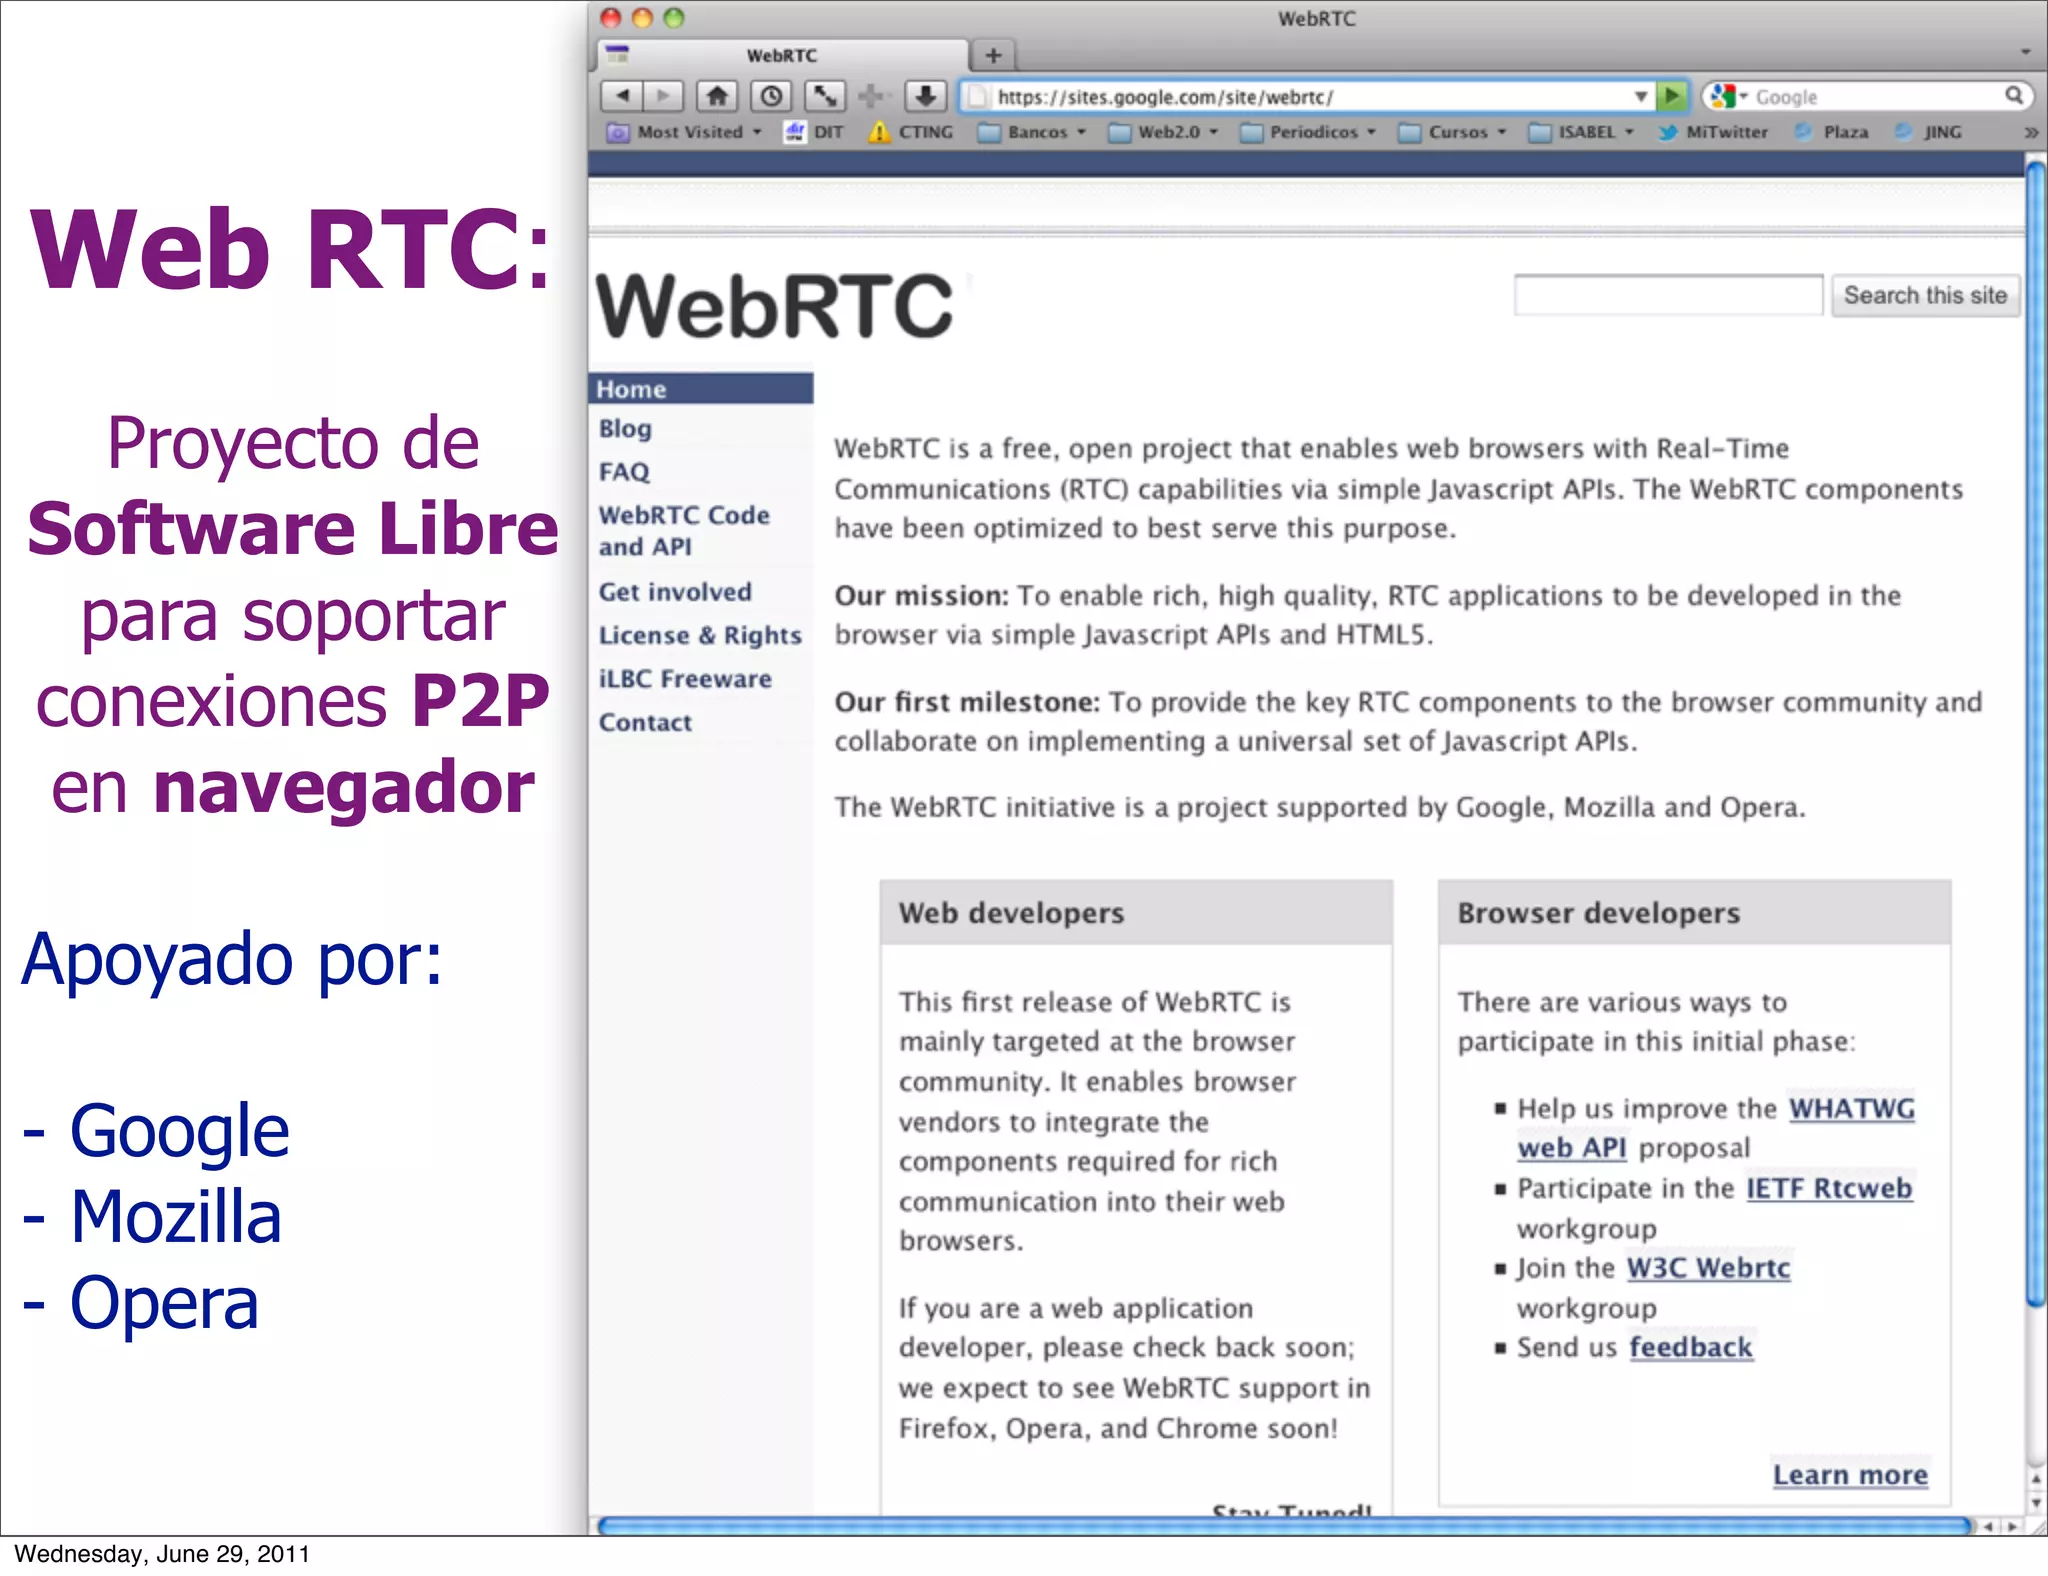This screenshot has height=1576, width=2048.
Task: Show more bookmarks chevron
Action: [x=2031, y=132]
